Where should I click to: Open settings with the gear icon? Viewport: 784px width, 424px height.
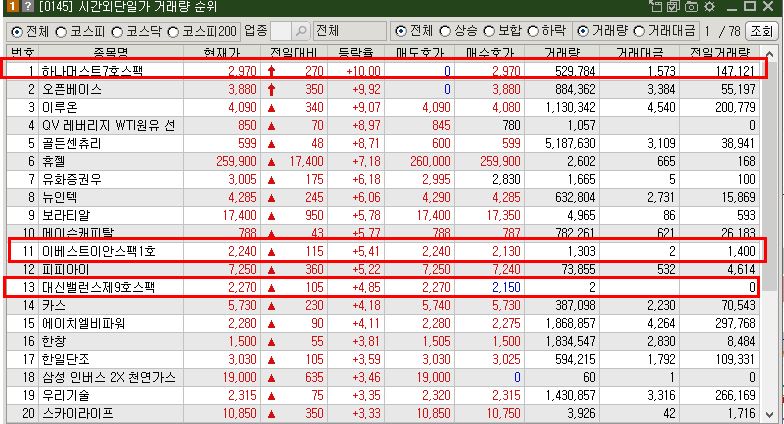(x=709, y=6)
